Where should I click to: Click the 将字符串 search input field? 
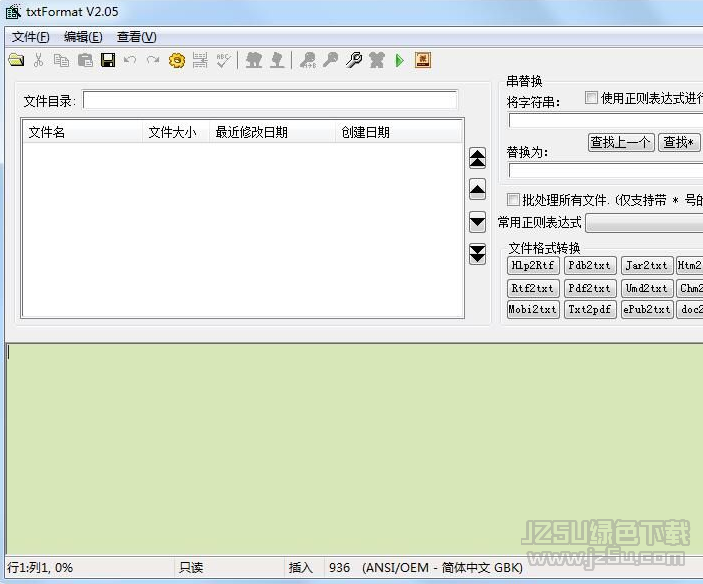point(606,121)
